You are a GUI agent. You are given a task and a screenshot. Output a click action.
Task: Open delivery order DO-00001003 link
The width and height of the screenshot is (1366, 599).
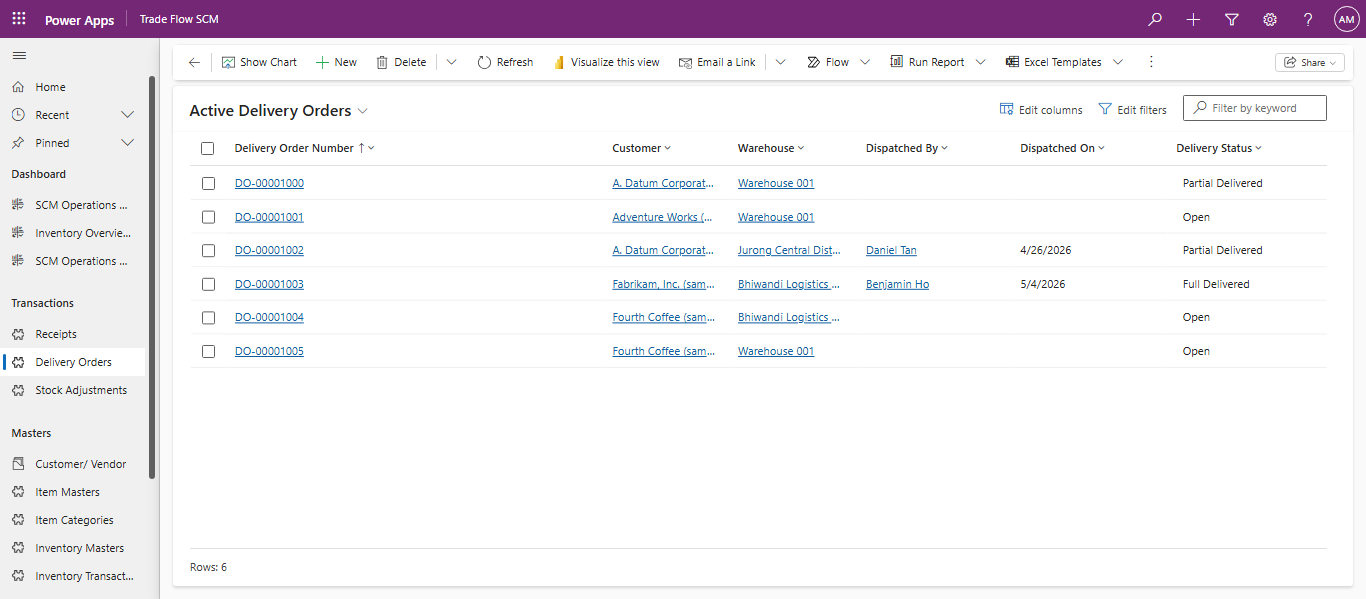(x=269, y=284)
